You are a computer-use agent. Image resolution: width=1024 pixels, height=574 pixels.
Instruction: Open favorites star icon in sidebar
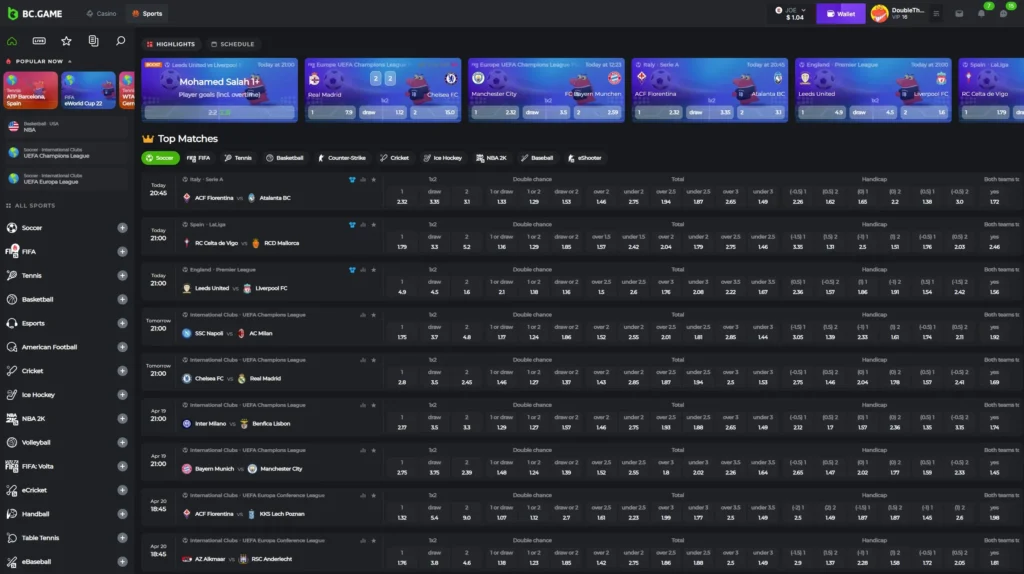66,41
